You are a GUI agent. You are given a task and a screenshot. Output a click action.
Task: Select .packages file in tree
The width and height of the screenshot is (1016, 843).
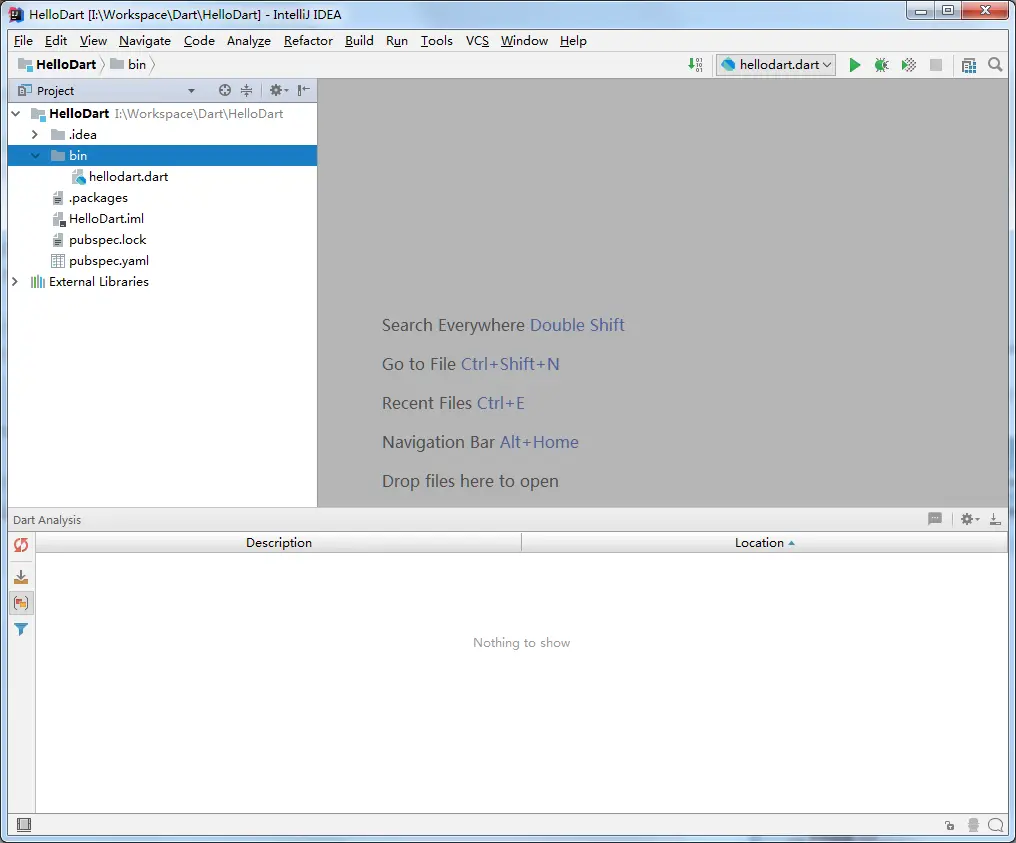tap(98, 198)
